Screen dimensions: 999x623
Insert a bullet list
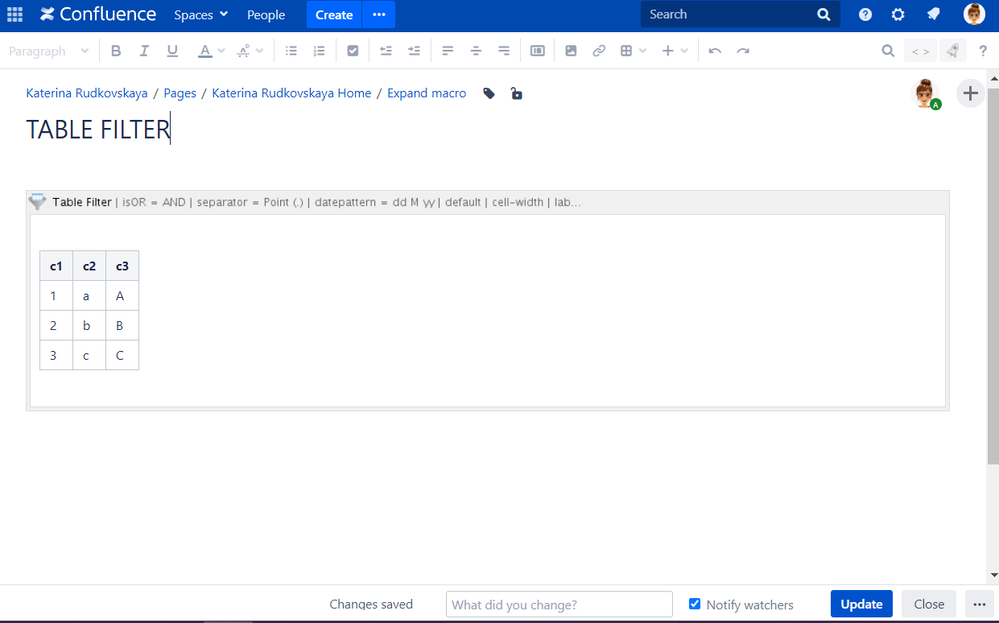(291, 51)
